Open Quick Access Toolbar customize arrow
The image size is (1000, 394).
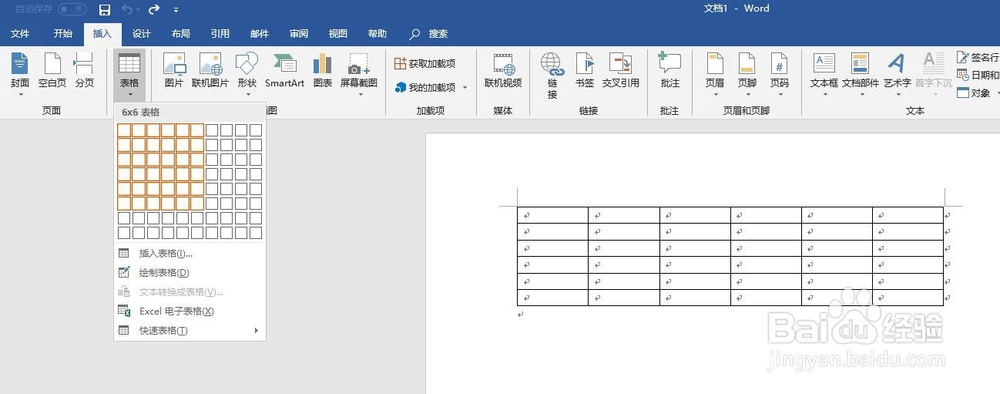point(176,10)
